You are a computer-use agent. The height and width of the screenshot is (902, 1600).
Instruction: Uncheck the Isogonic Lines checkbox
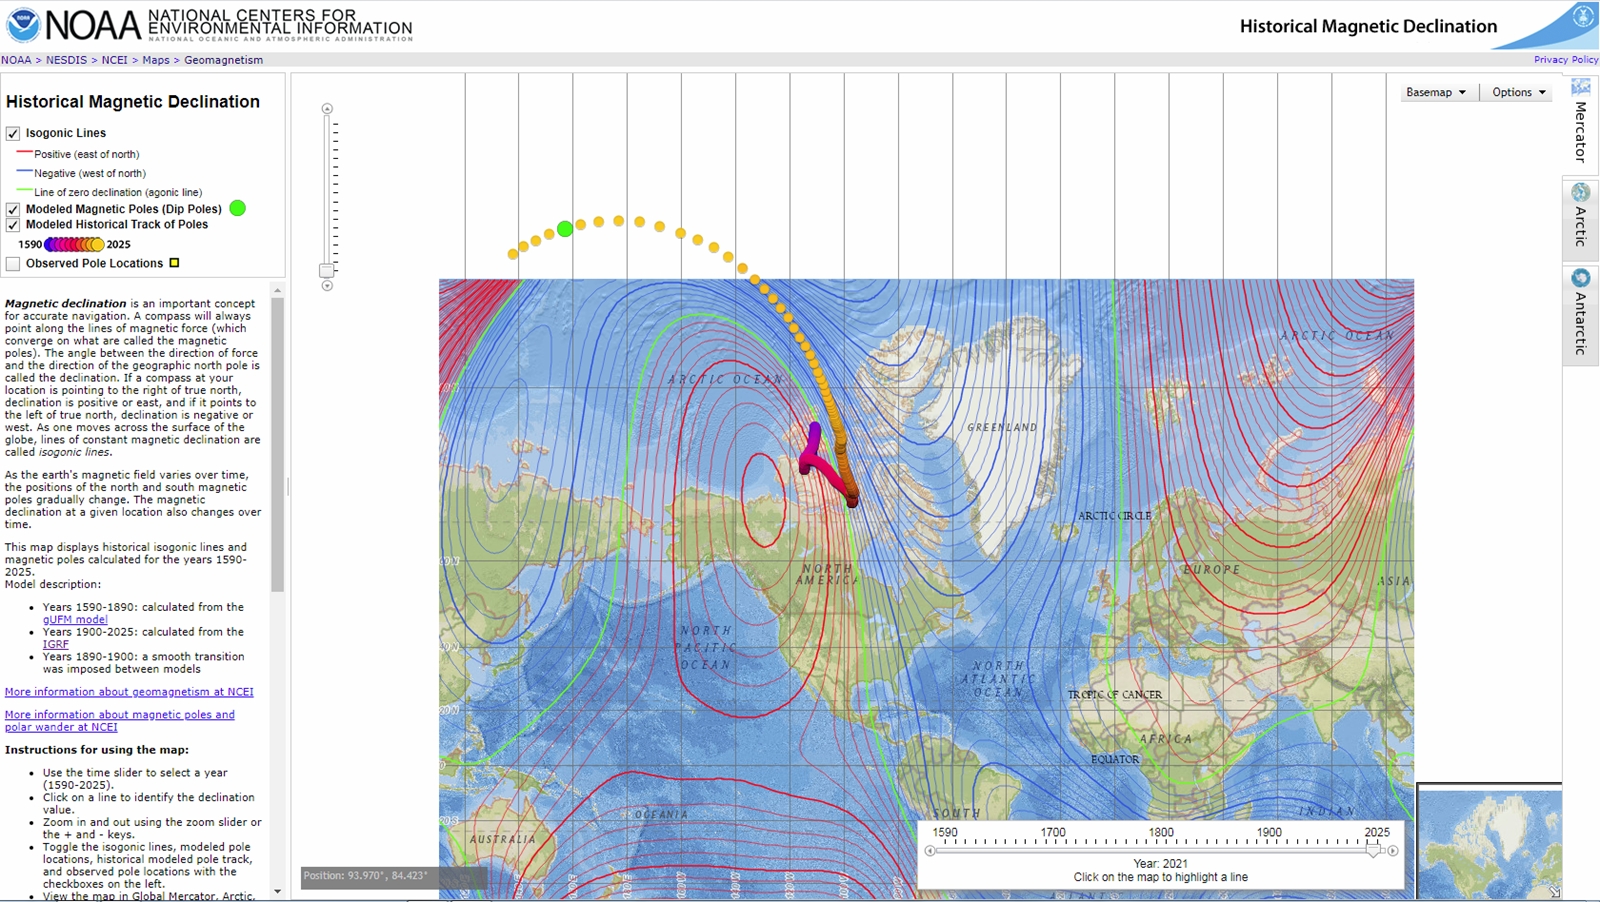point(13,133)
